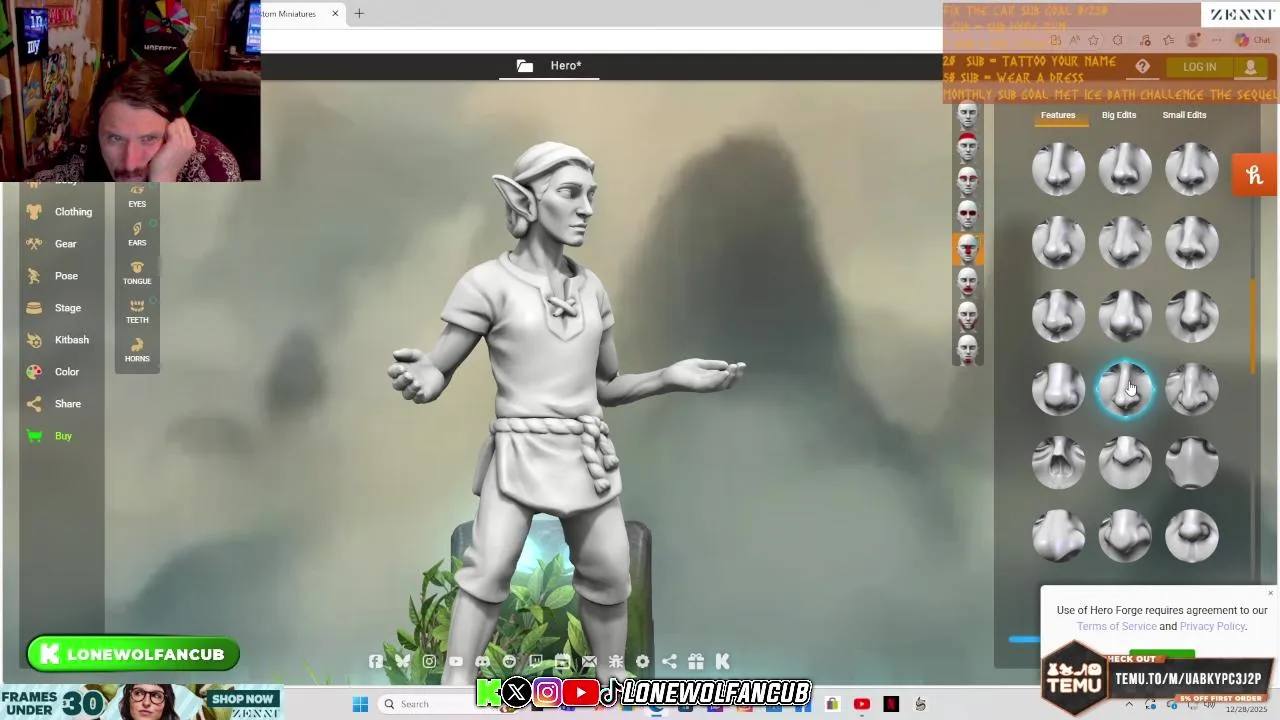This screenshot has height=720, width=1280.
Task: Click the Facebook icon in bottom toolbar
Action: [x=375, y=661]
